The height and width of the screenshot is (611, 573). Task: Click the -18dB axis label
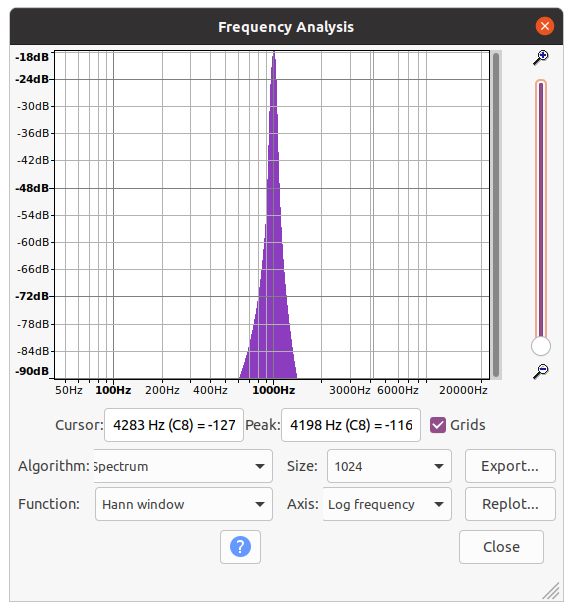click(x=32, y=57)
